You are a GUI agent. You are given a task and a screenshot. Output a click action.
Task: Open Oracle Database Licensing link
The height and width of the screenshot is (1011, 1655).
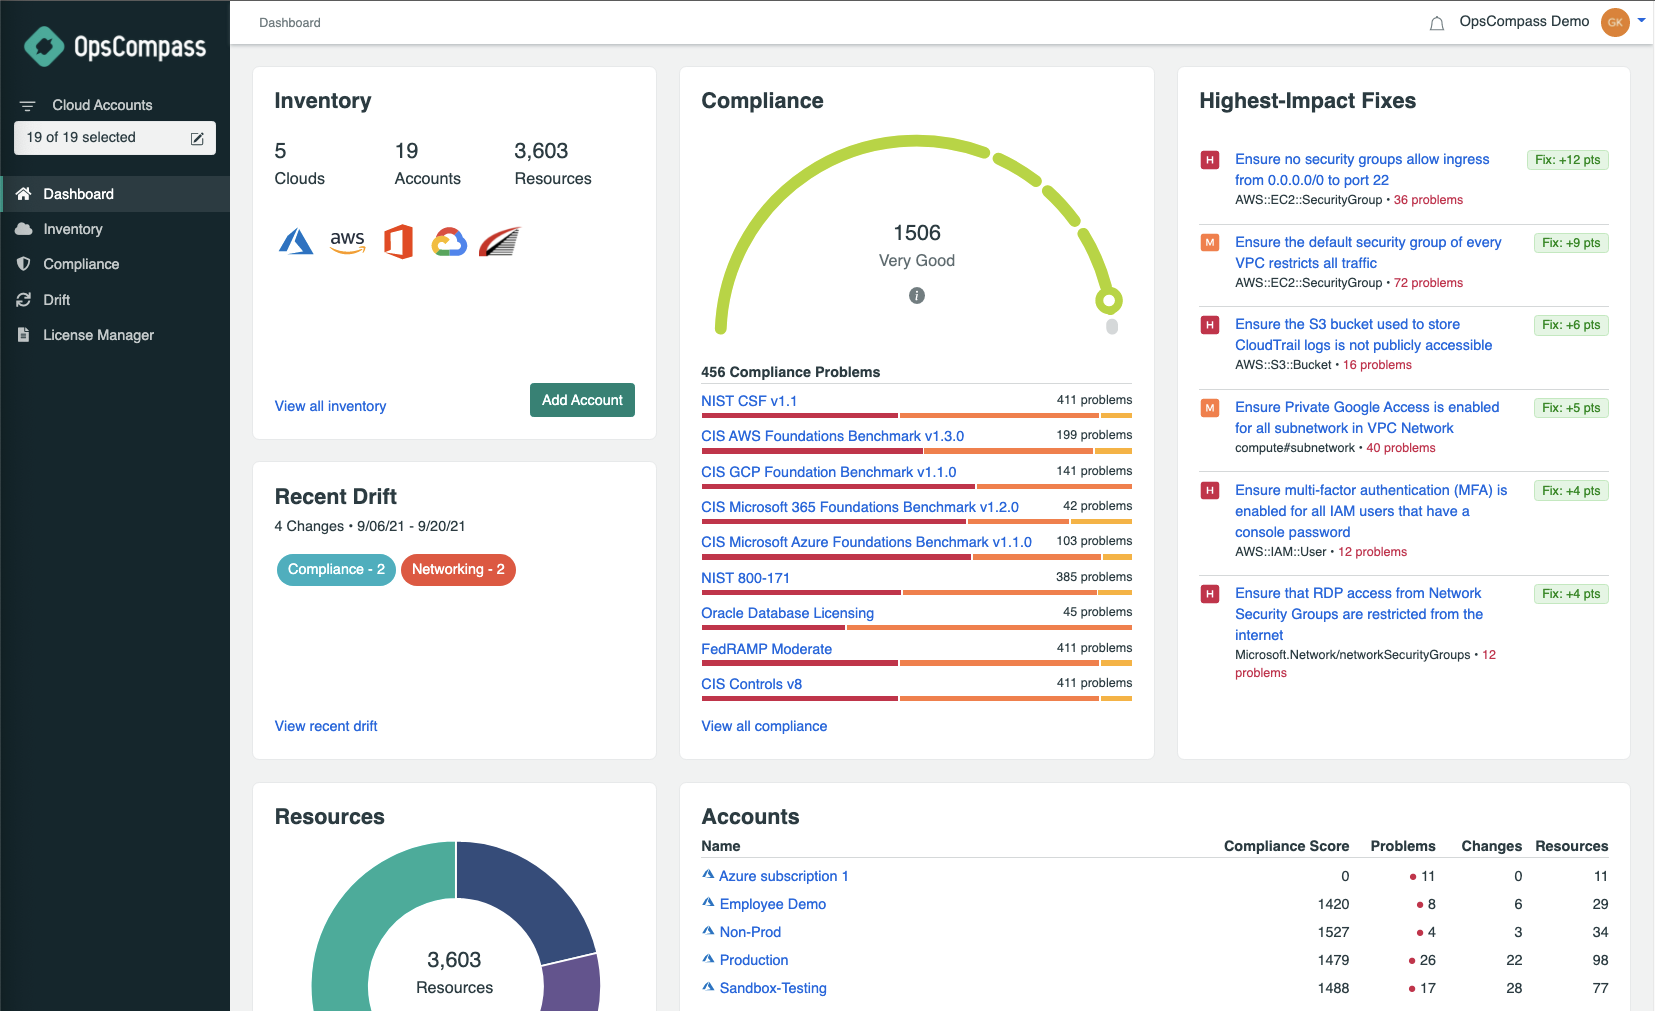[x=787, y=613]
